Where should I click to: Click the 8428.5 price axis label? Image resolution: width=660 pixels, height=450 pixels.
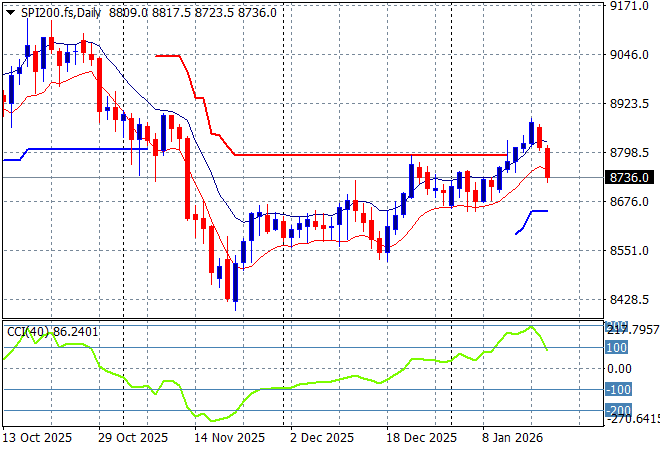tap(629, 300)
